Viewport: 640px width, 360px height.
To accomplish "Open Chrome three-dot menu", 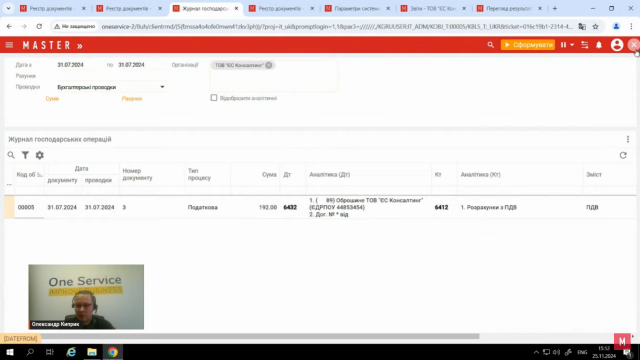I will point(631,27).
